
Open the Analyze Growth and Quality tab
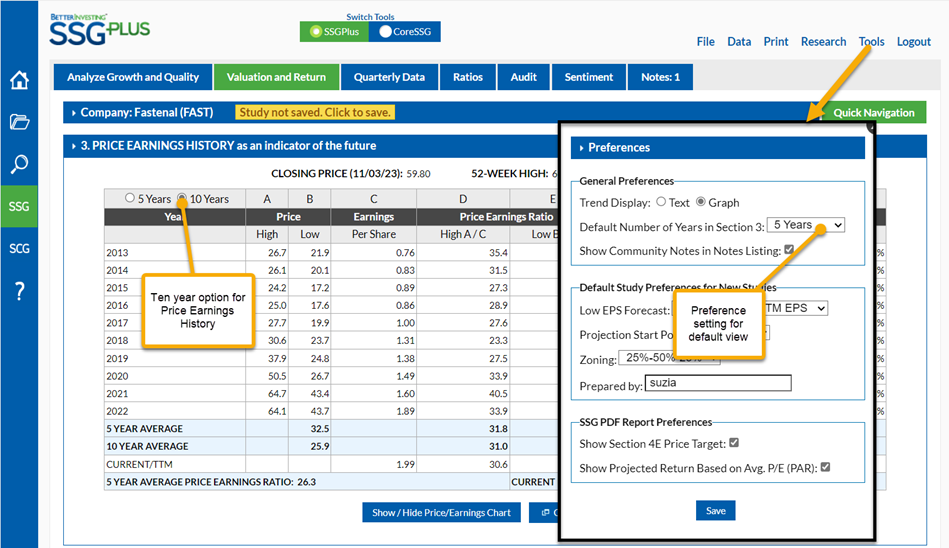(133, 77)
